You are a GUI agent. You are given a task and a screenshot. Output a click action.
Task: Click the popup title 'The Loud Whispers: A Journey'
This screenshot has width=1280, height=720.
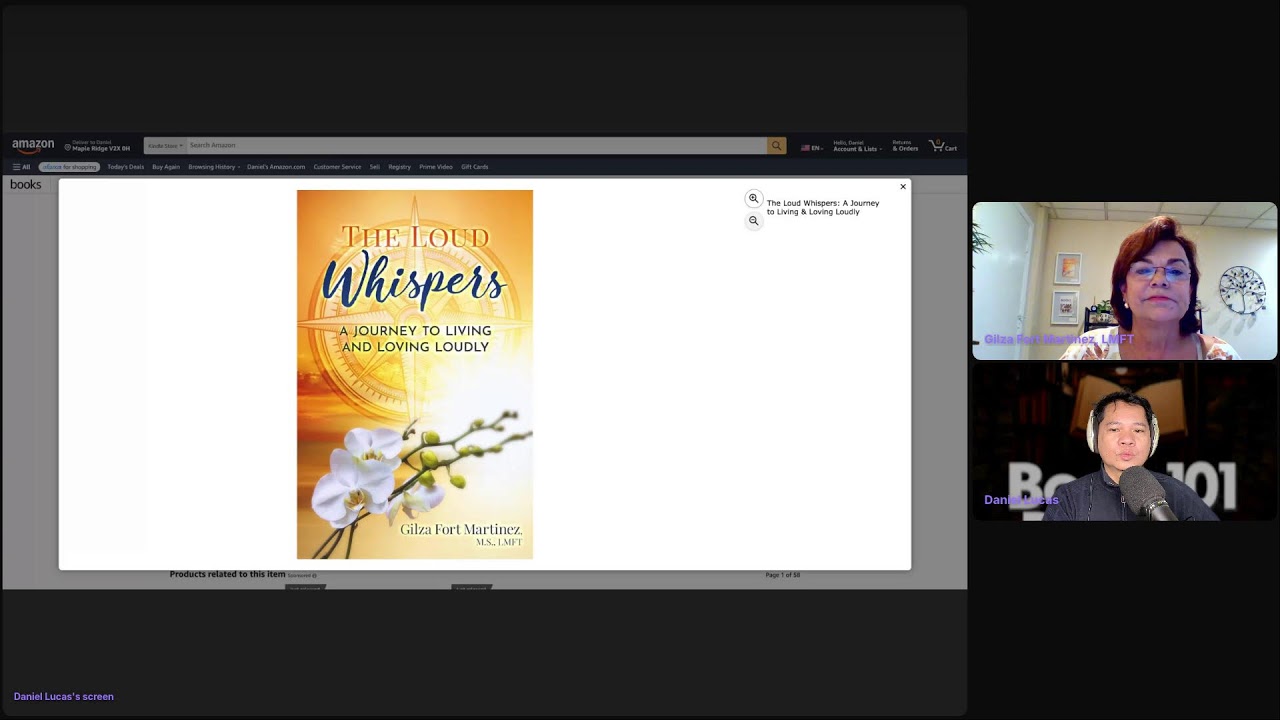tap(823, 207)
